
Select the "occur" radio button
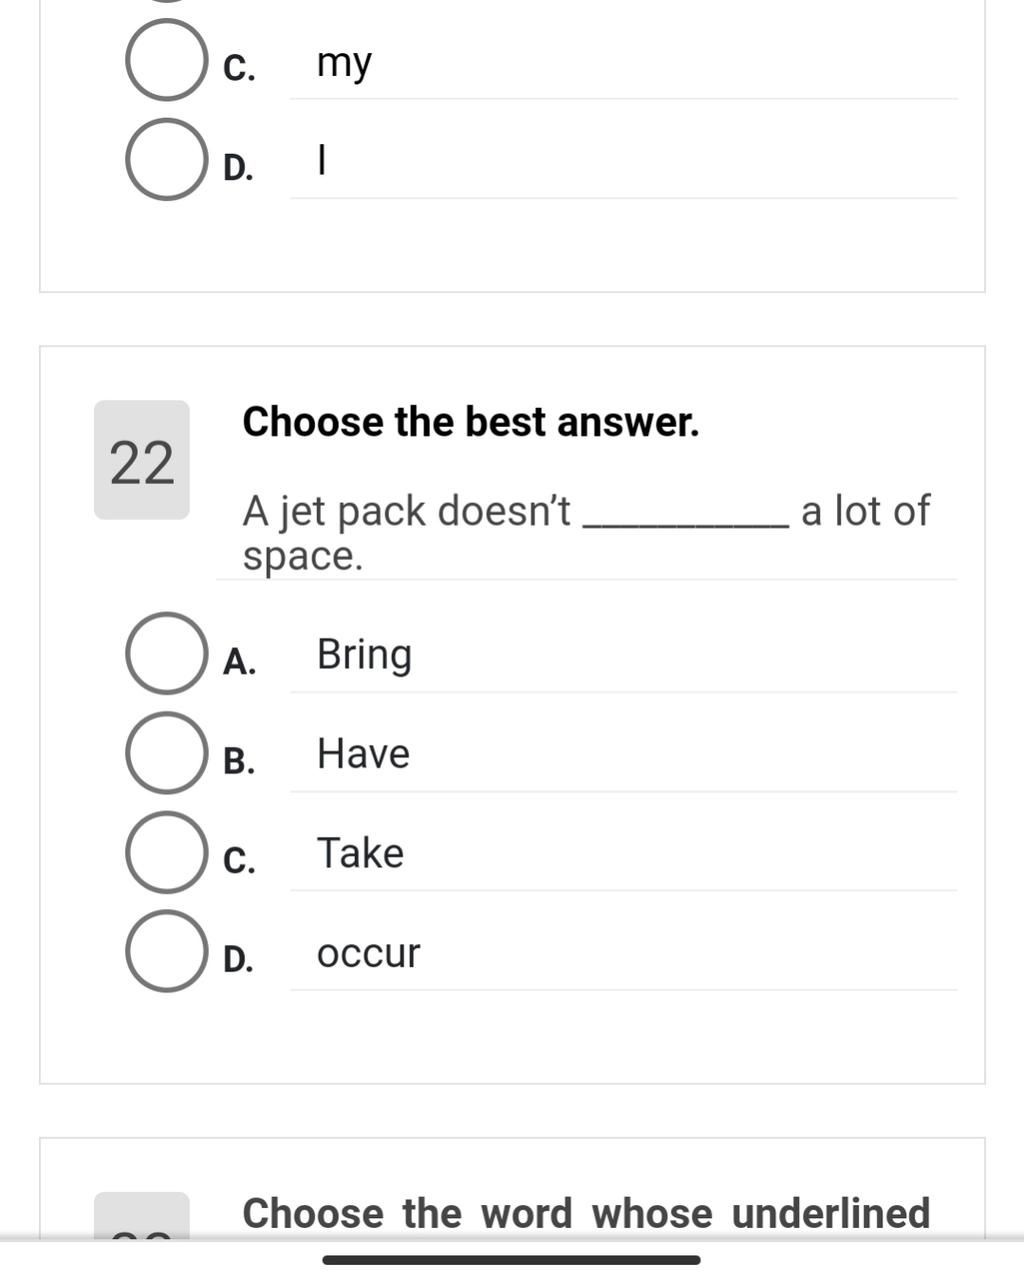pyautogui.click(x=166, y=951)
